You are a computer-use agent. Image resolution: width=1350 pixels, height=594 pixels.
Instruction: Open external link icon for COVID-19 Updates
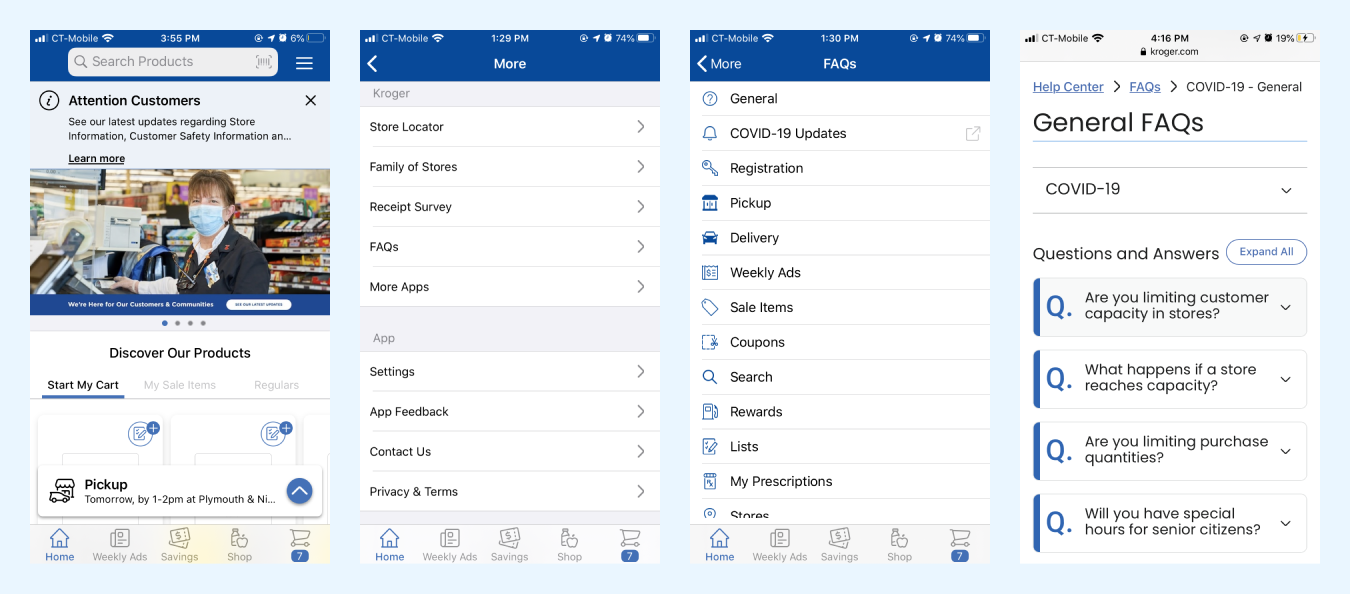pos(972,133)
